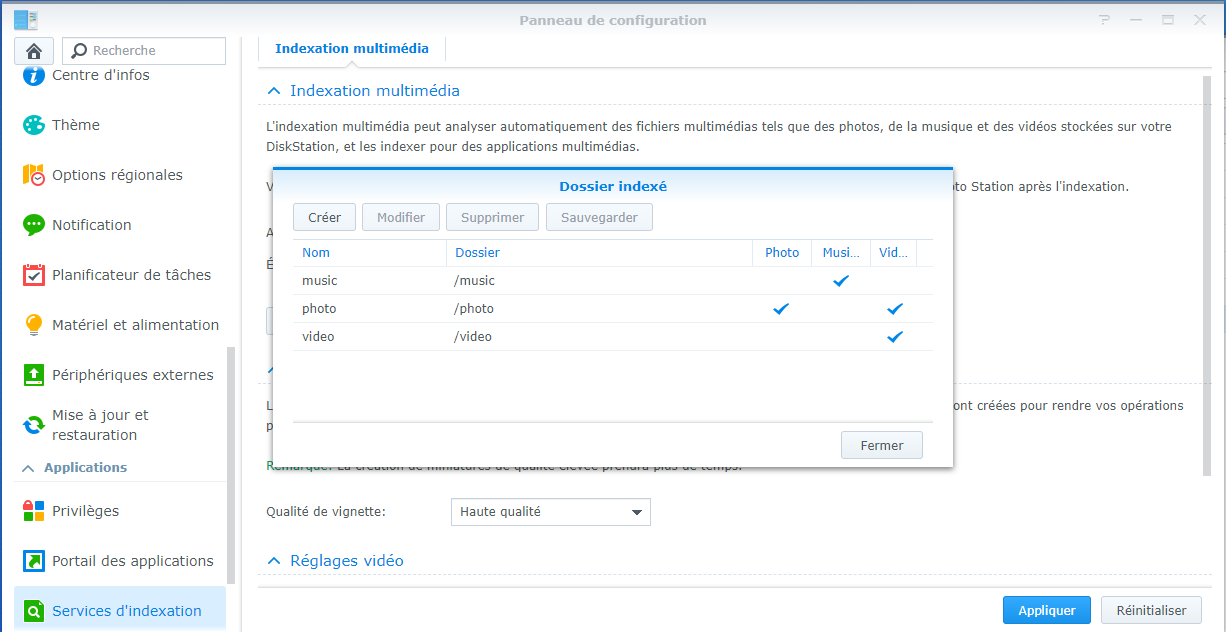This screenshot has width=1226, height=632.
Task: Toggle Music checkmark for music folder
Action: (x=841, y=281)
